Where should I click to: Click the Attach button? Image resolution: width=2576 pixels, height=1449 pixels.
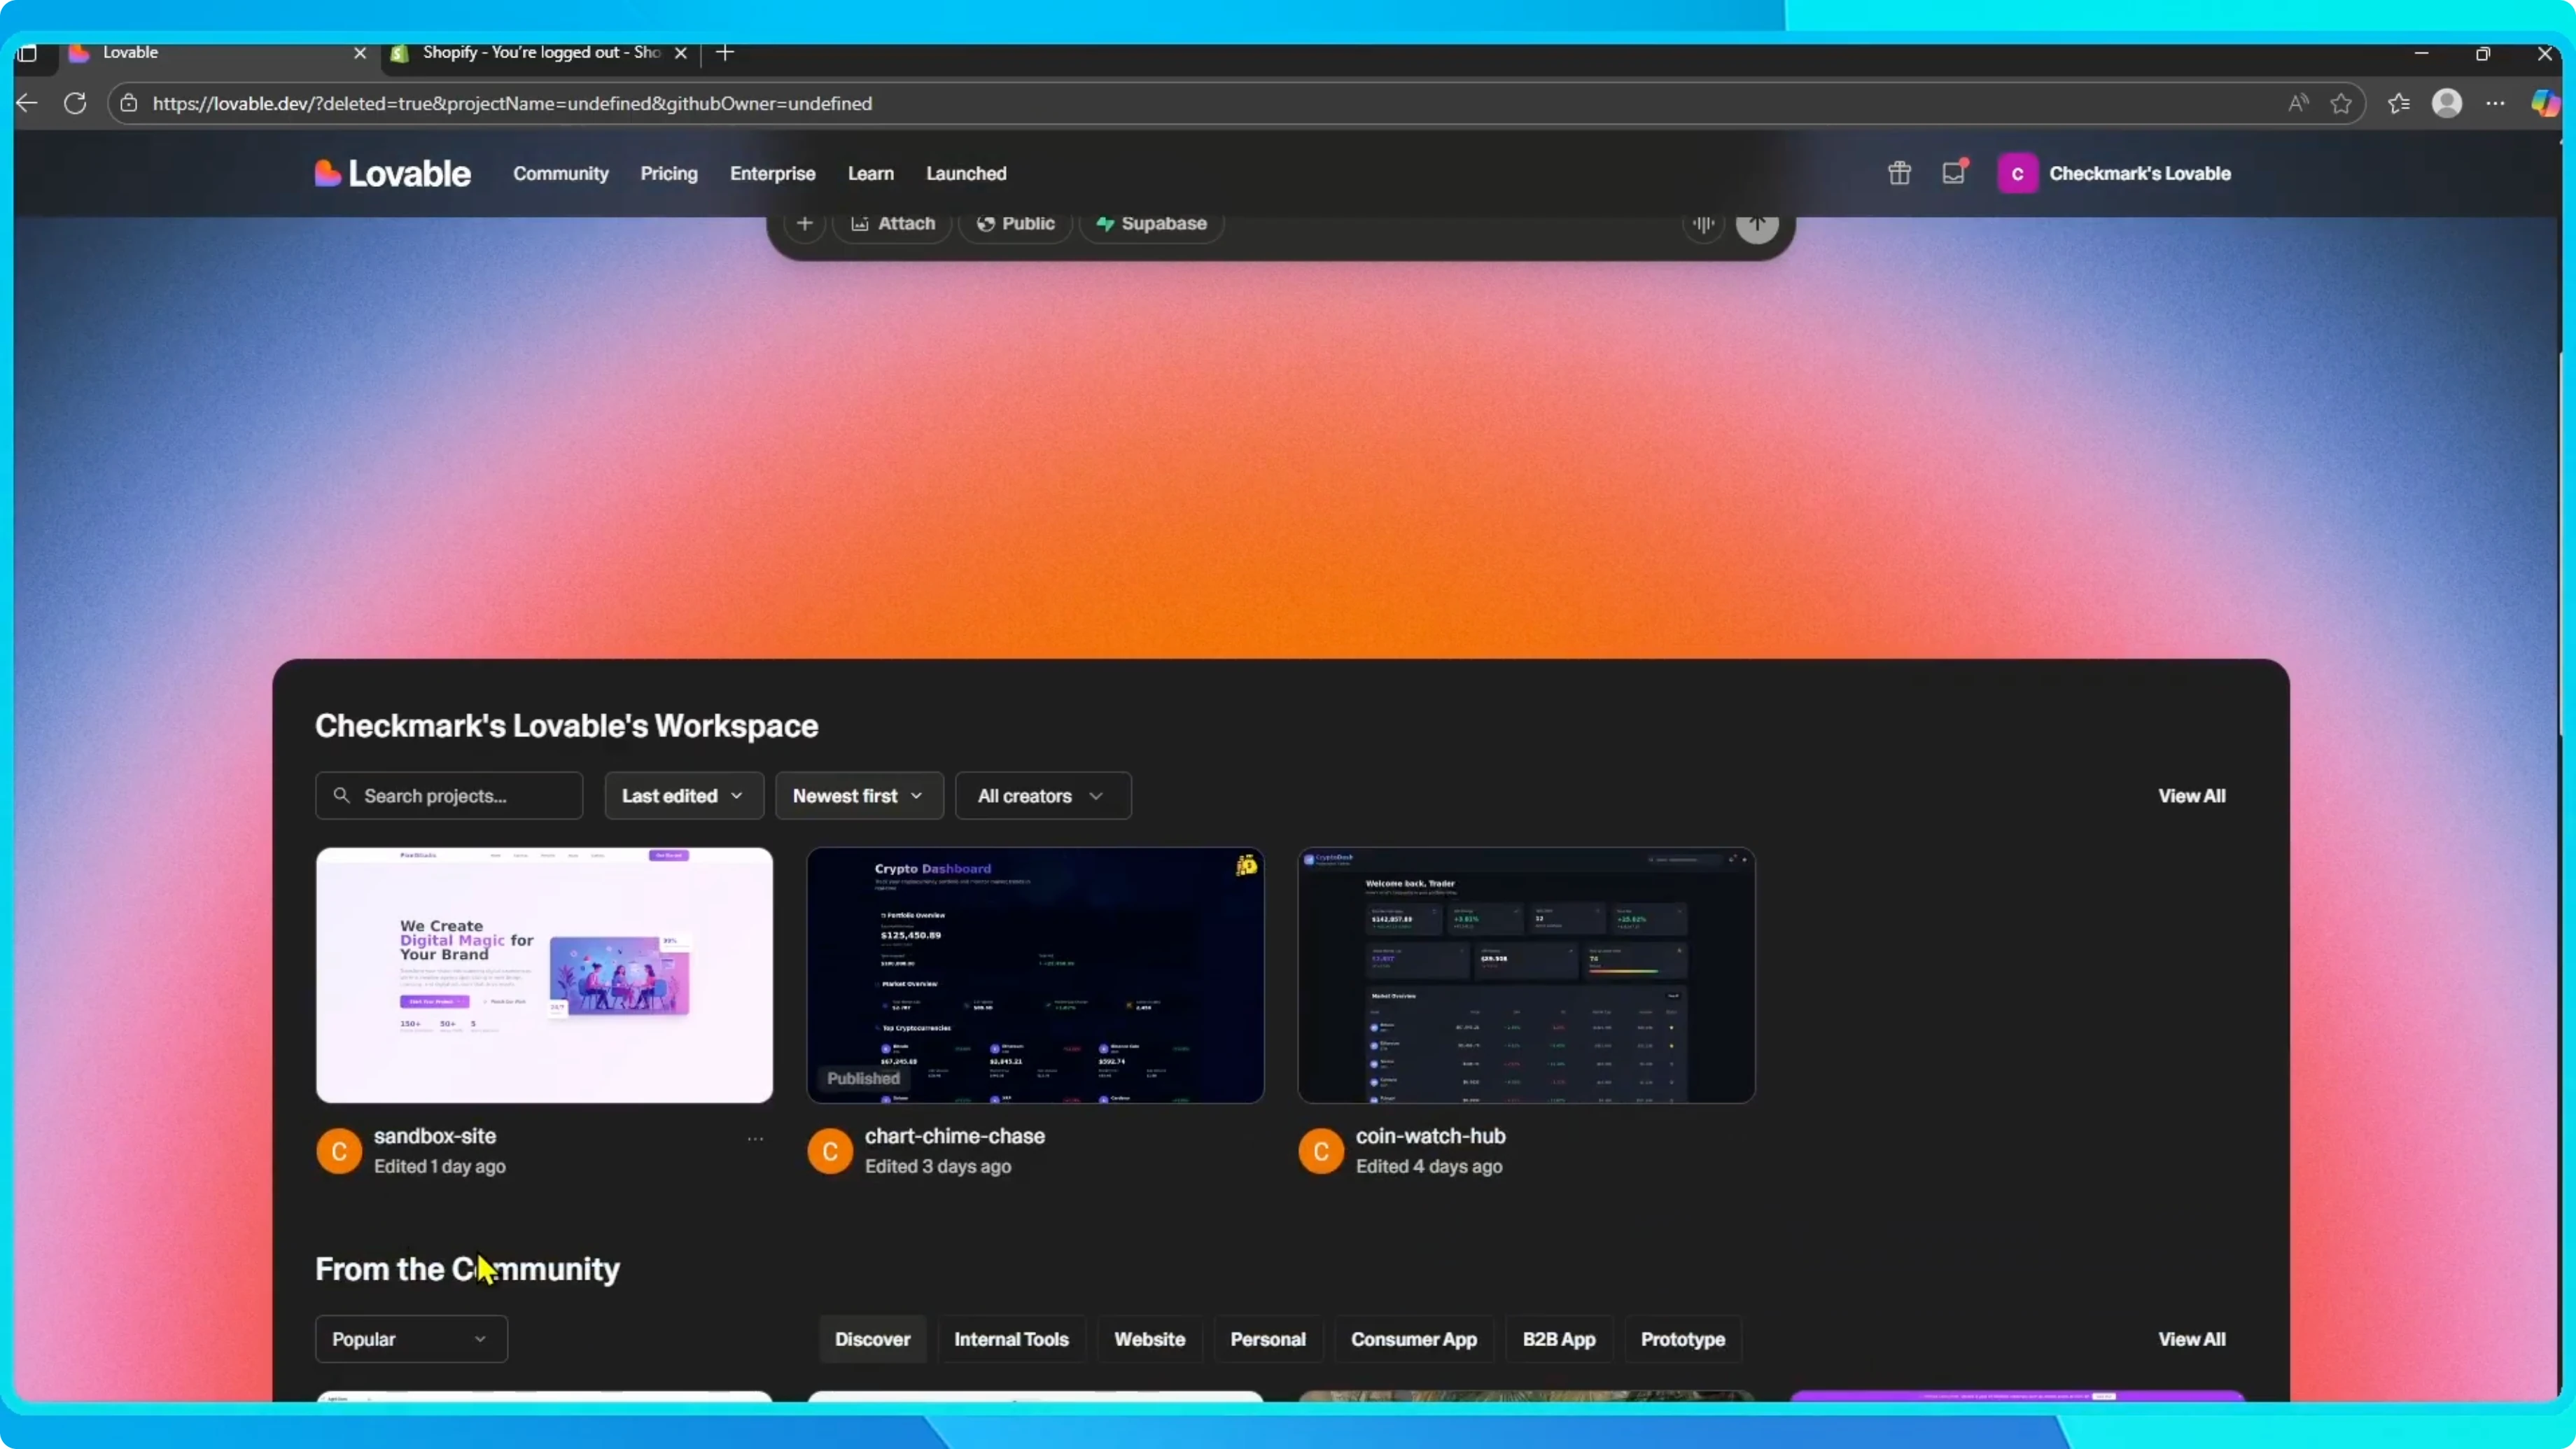tap(893, 223)
